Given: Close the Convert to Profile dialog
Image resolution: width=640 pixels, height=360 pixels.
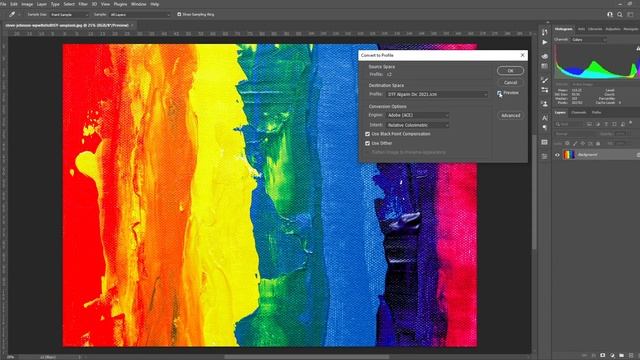Looking at the screenshot, I should click(x=522, y=55).
